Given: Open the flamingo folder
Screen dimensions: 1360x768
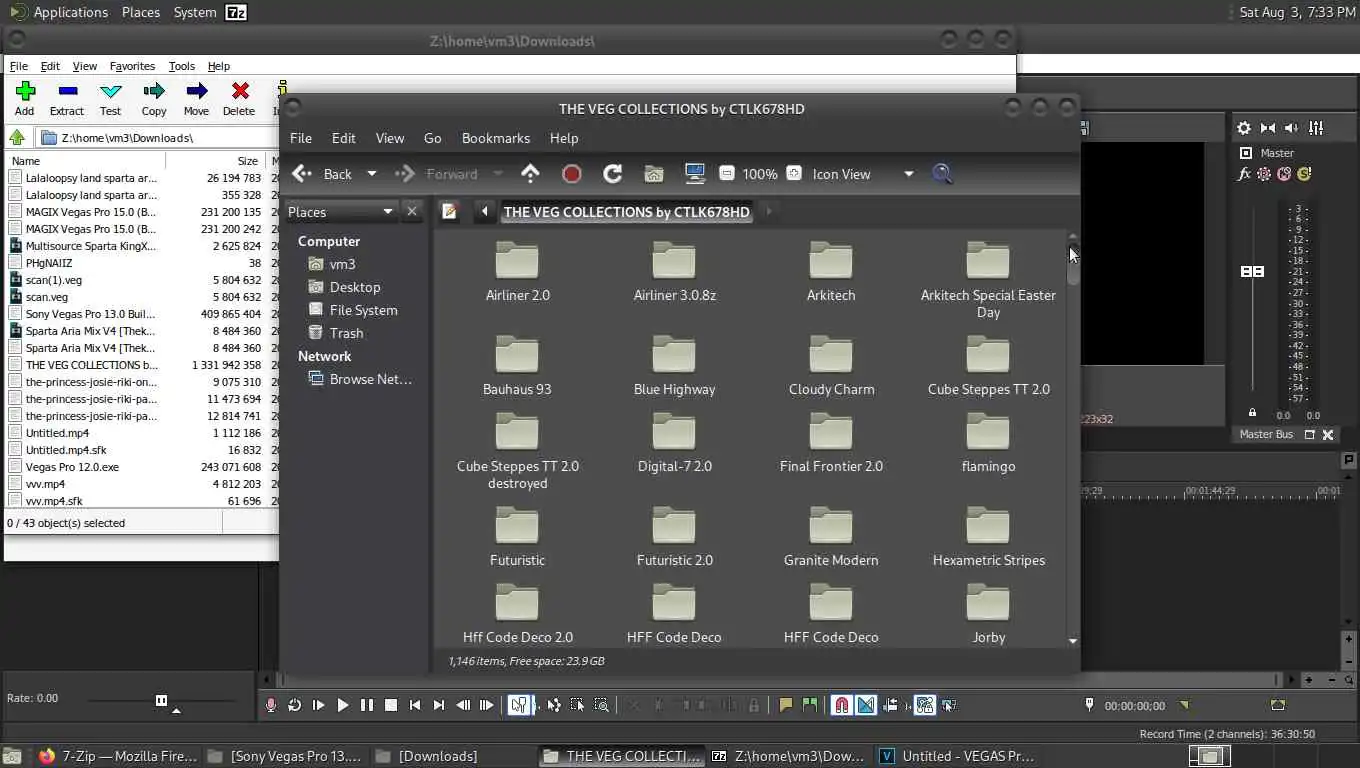Looking at the screenshot, I should 988,442.
